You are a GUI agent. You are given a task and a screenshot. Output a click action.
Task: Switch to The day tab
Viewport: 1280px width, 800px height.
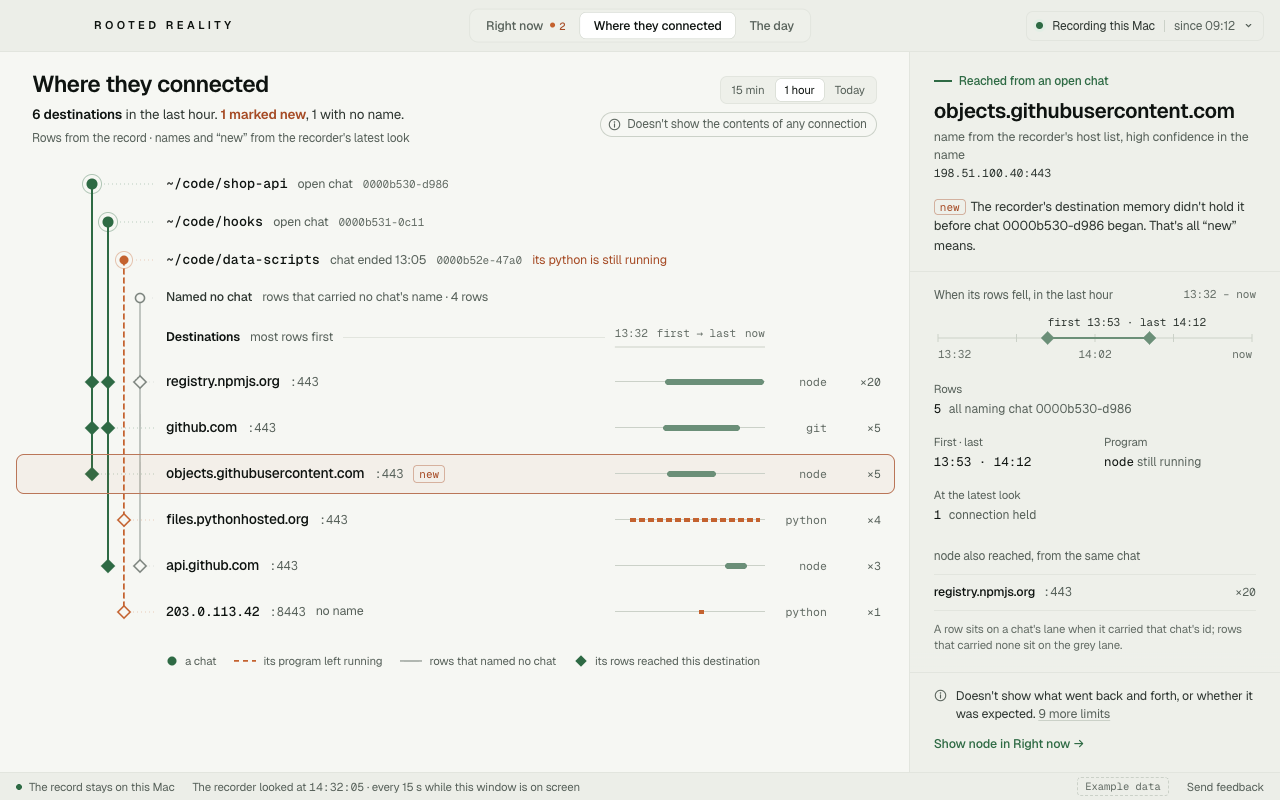pyautogui.click(x=771, y=26)
